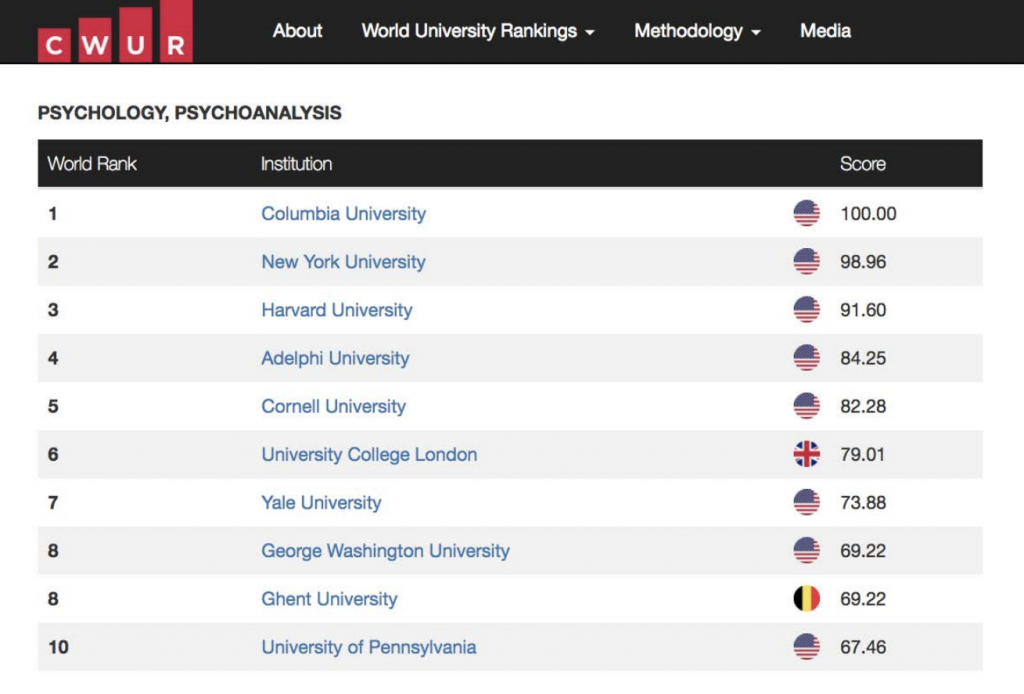Viewport: 1024px width, 694px height.
Task: Click world rank 2 cell
Action: pyautogui.click(x=53, y=262)
